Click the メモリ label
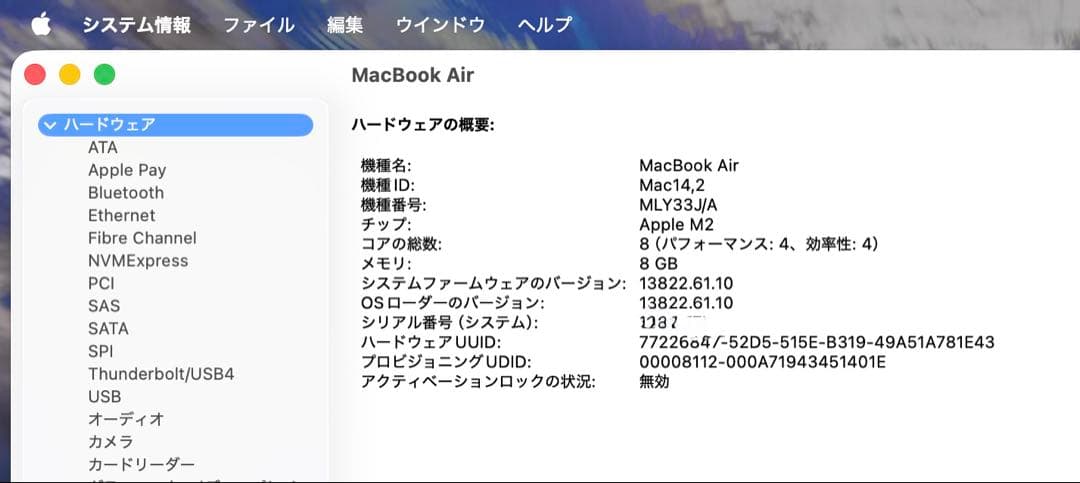This screenshot has width=1080, height=483. click(386, 264)
